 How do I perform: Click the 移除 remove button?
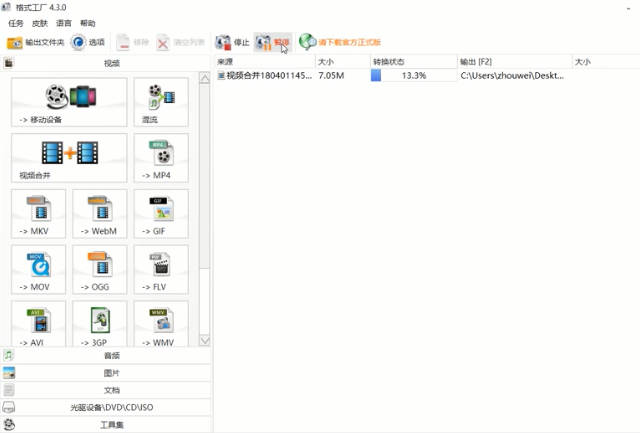(x=133, y=42)
